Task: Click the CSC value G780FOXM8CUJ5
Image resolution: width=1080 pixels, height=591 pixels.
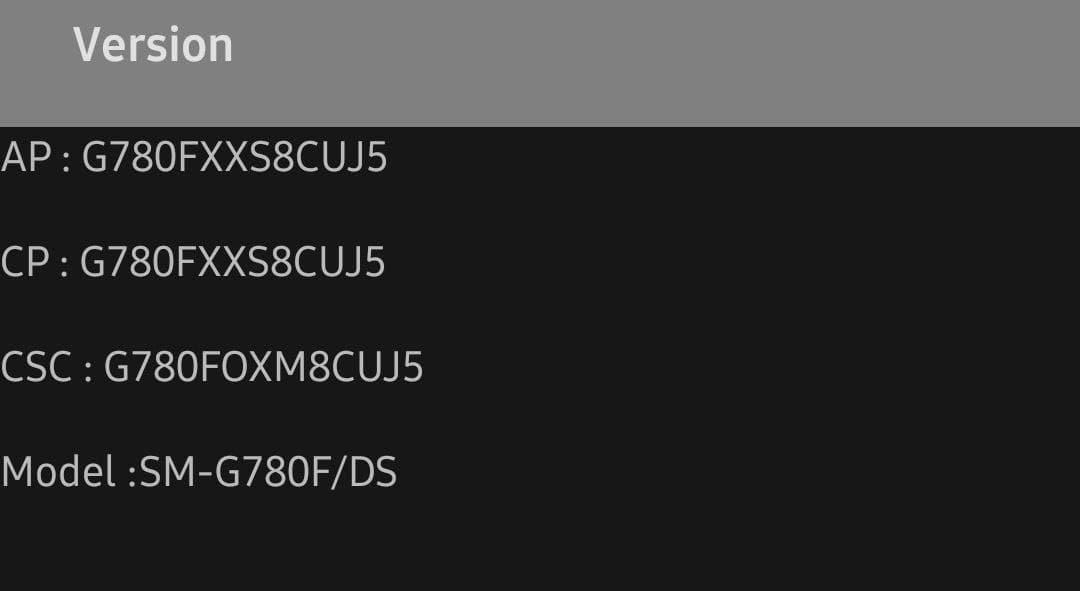Action: tap(263, 367)
